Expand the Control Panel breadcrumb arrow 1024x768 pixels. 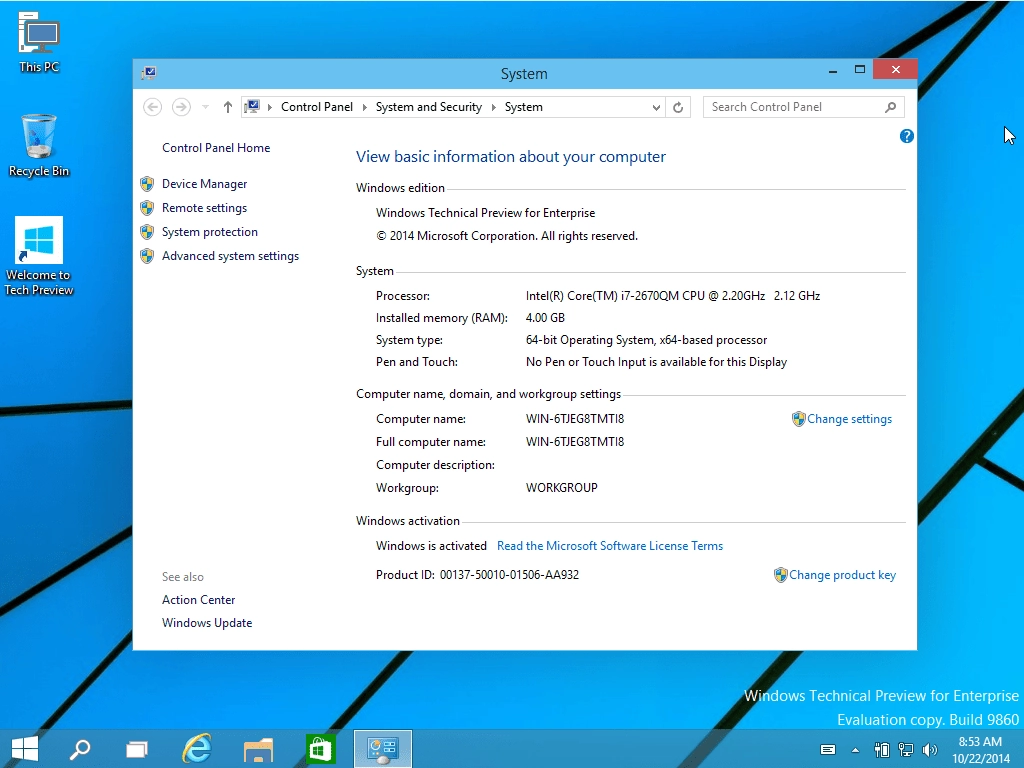point(364,107)
